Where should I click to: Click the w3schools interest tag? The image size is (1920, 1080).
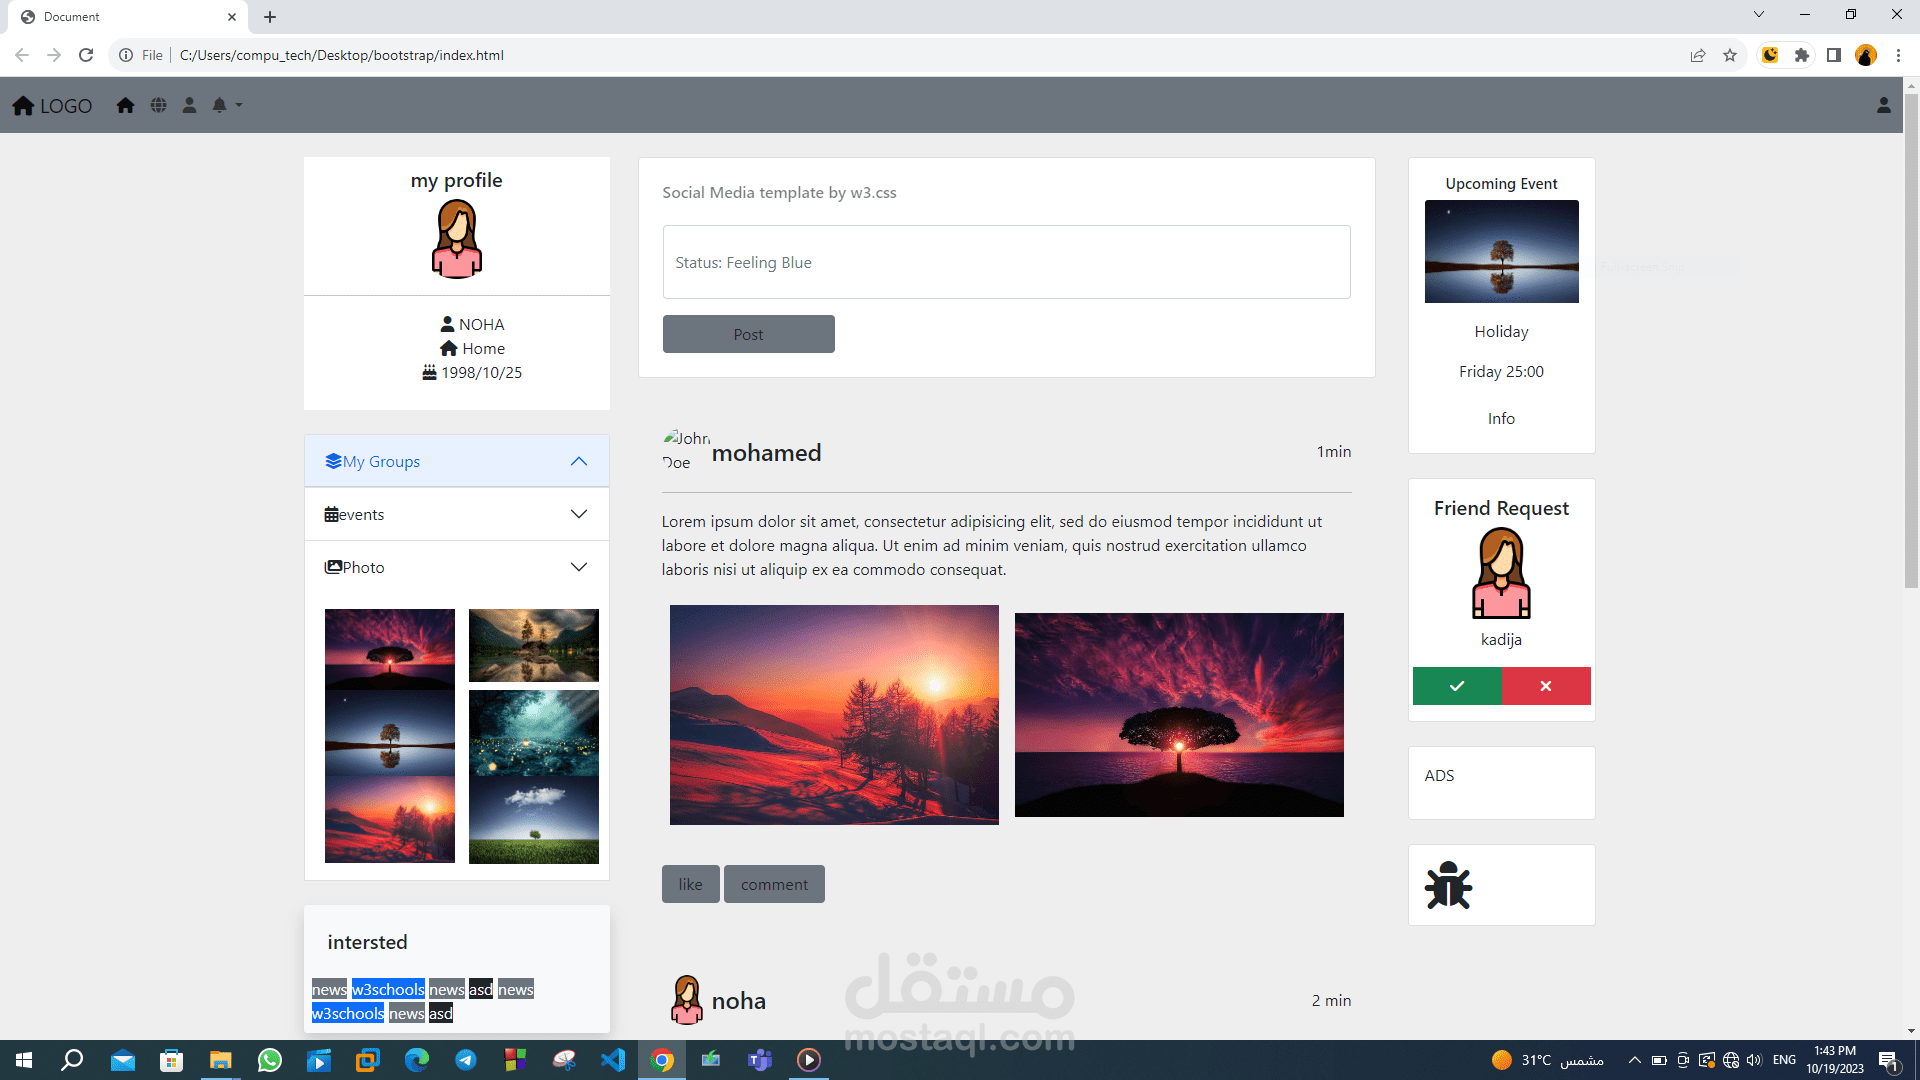coord(388,989)
